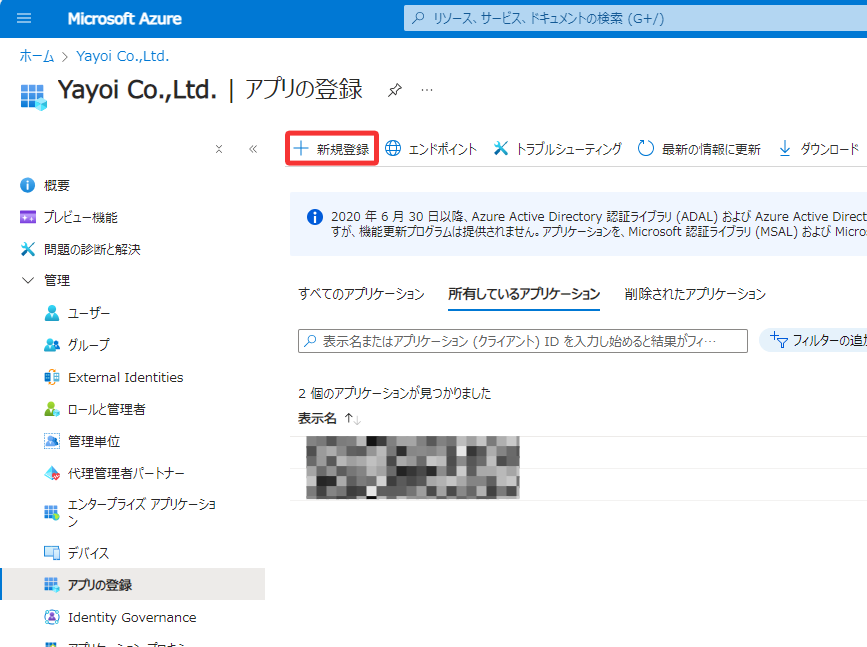Click the 代理管理者パートナー icon

pos(52,473)
